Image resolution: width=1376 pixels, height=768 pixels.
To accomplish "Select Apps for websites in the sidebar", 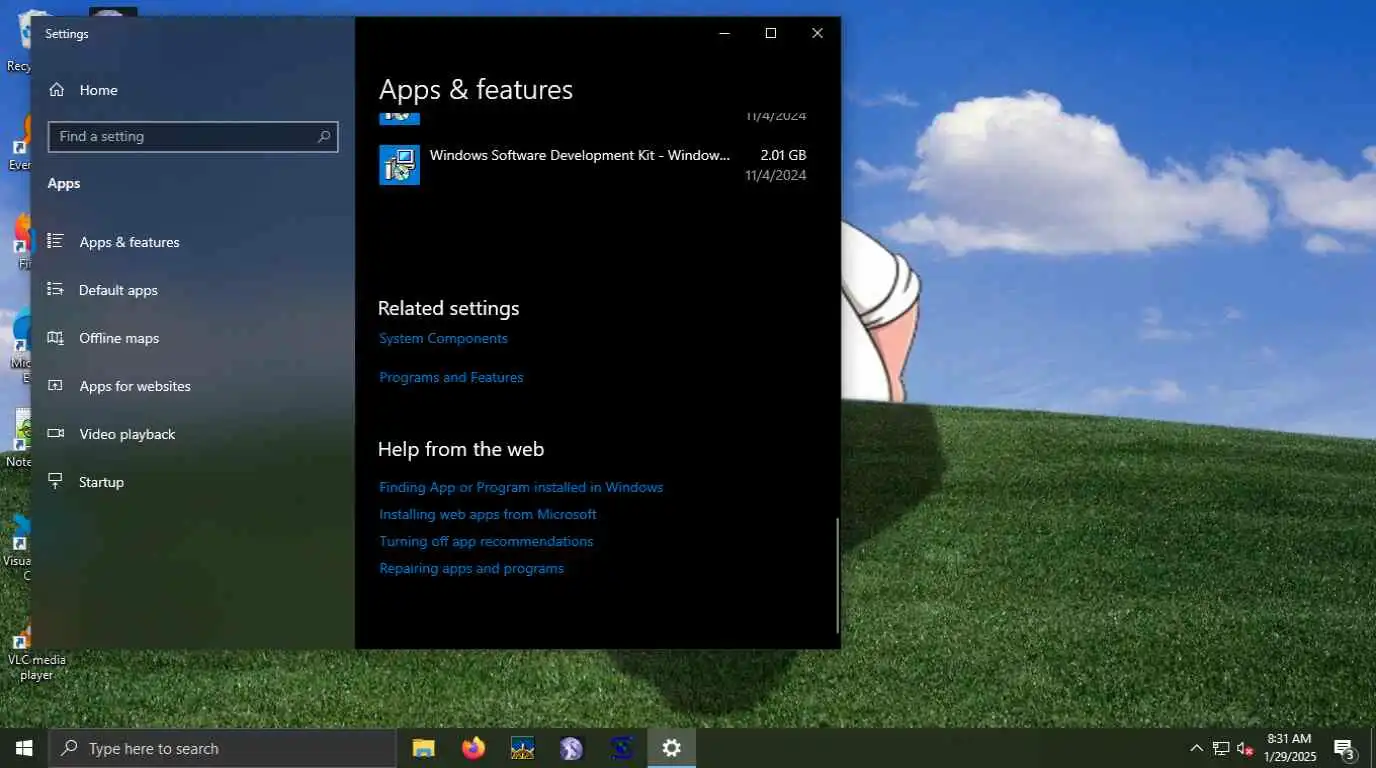I will 193,386.
